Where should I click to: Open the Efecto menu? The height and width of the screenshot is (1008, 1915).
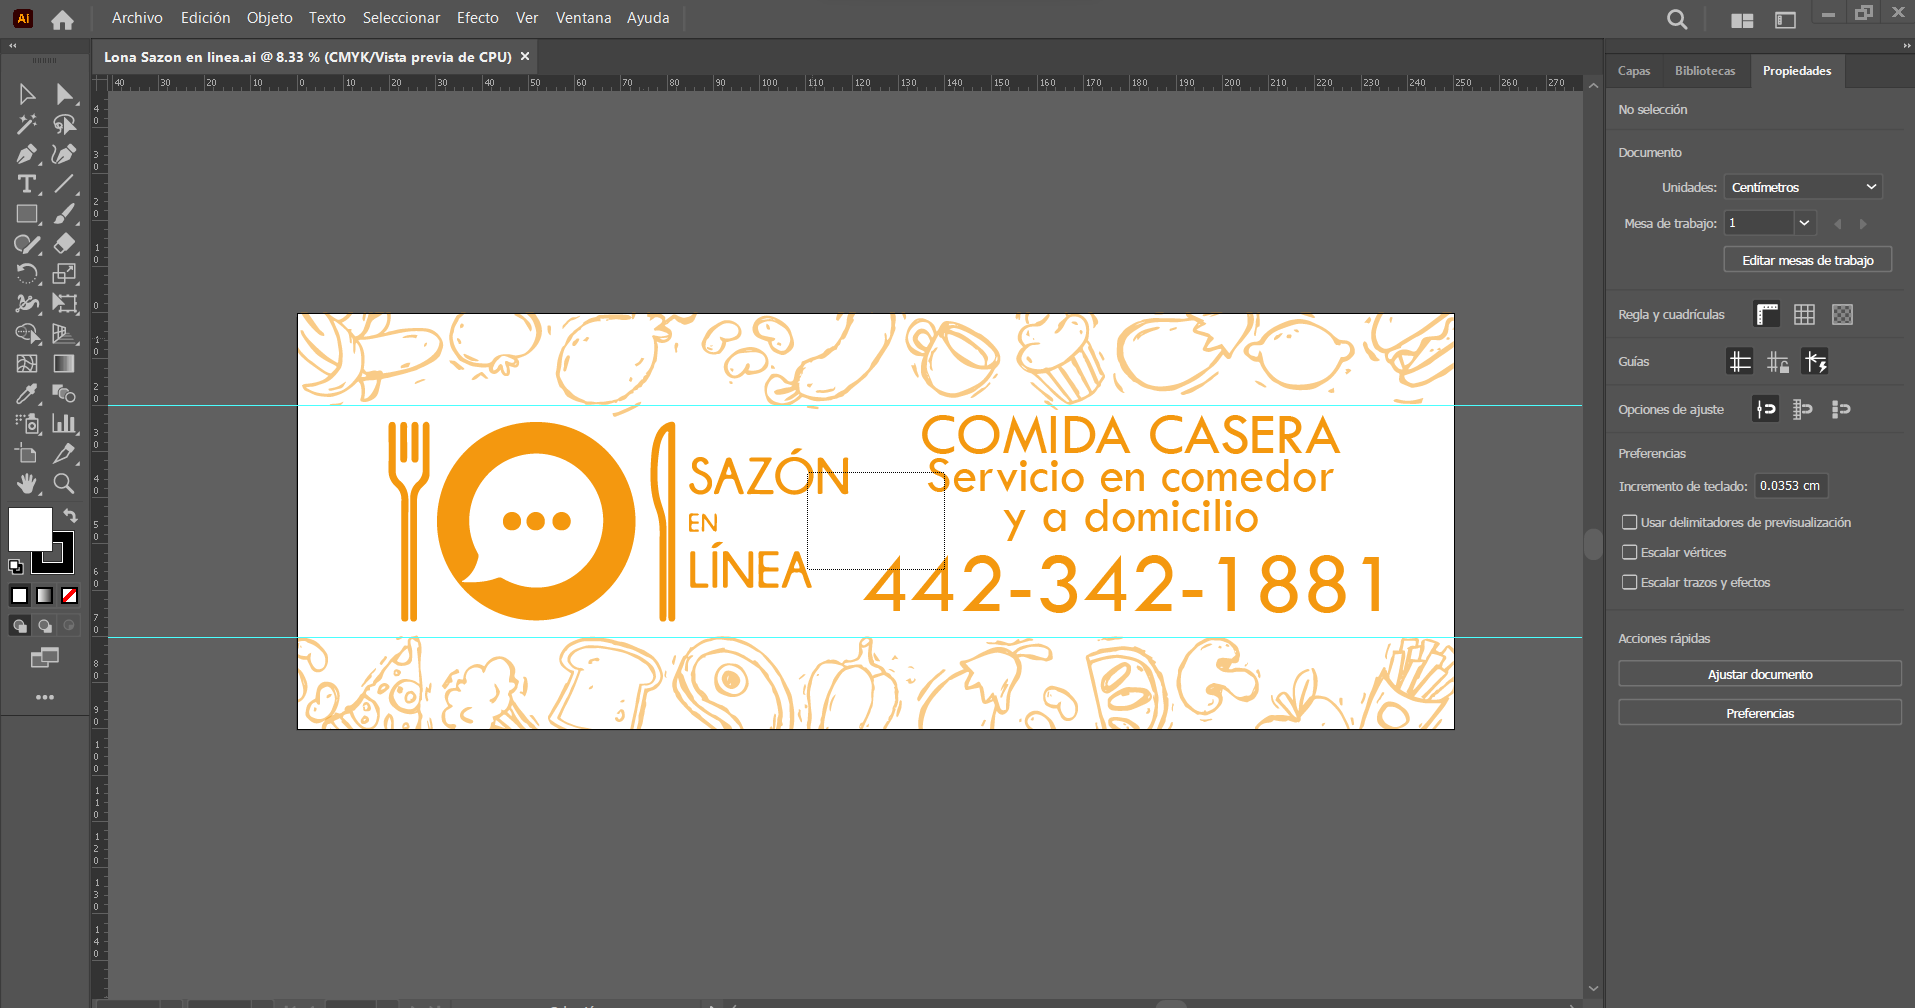[477, 18]
